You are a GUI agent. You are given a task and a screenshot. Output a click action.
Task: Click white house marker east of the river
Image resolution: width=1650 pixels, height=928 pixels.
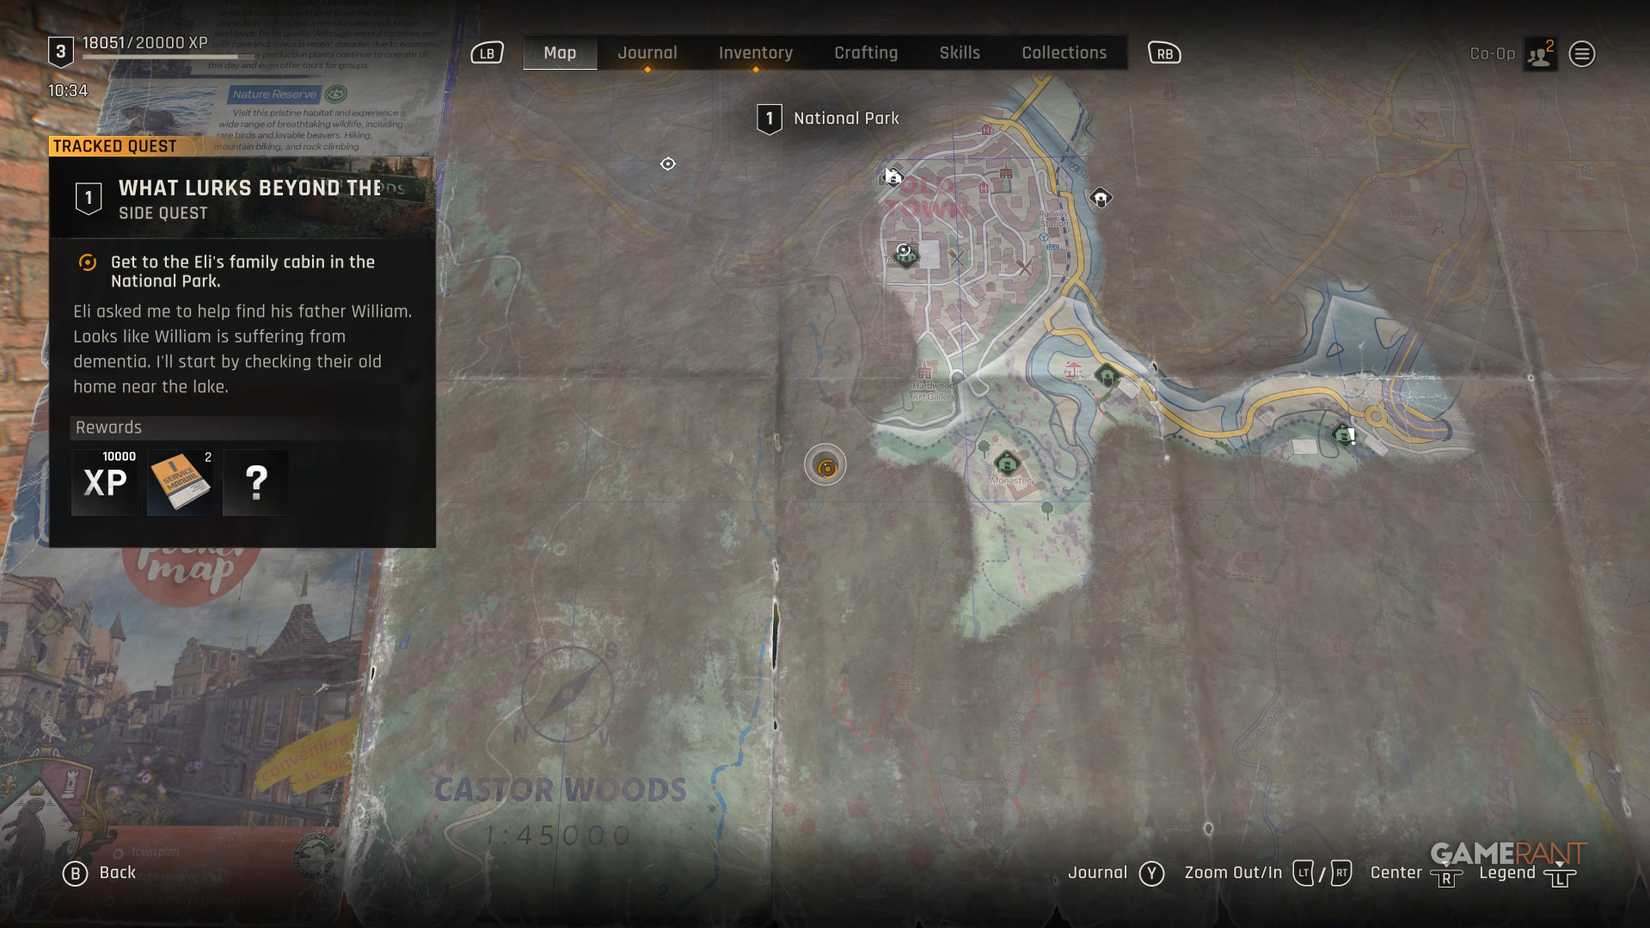tap(1100, 198)
